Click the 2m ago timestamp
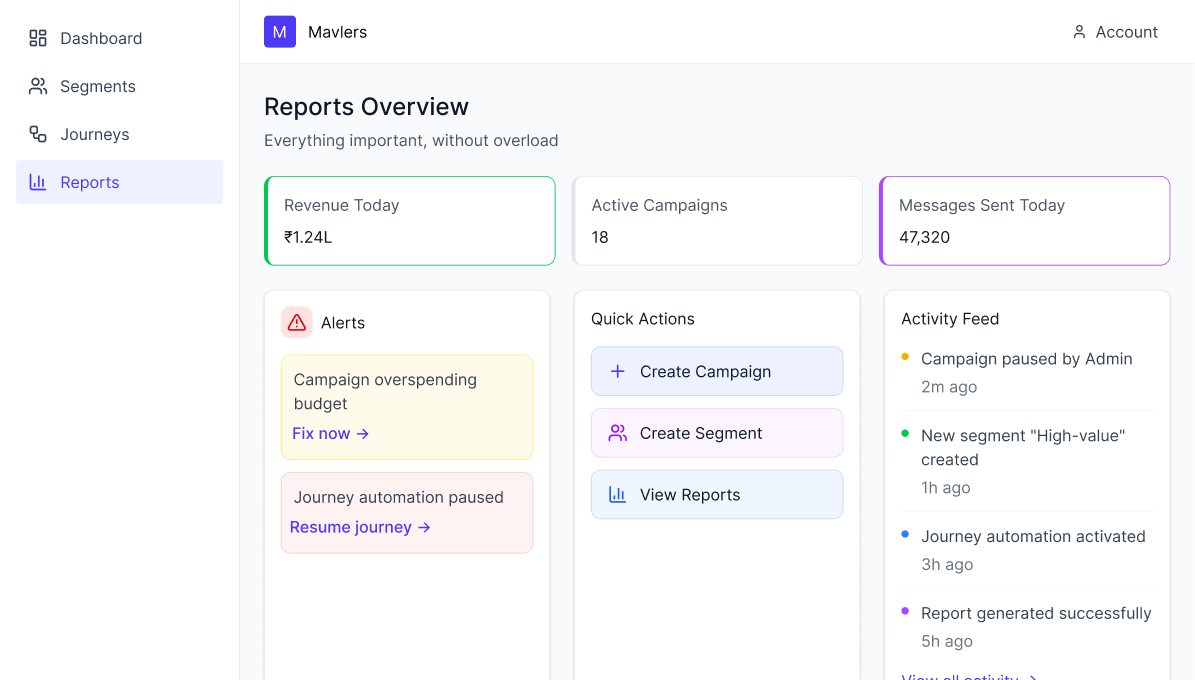 point(949,387)
